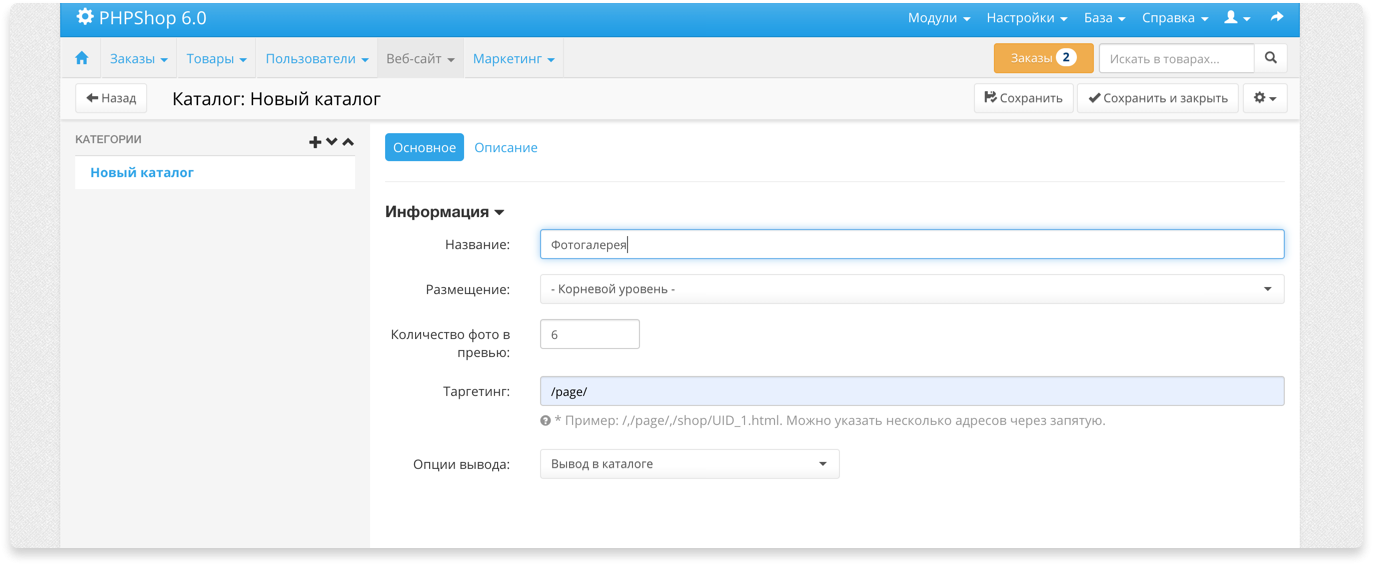Click the share arrow icon in header
Image resolution: width=1373 pixels, height=565 pixels.
coord(1277,17)
